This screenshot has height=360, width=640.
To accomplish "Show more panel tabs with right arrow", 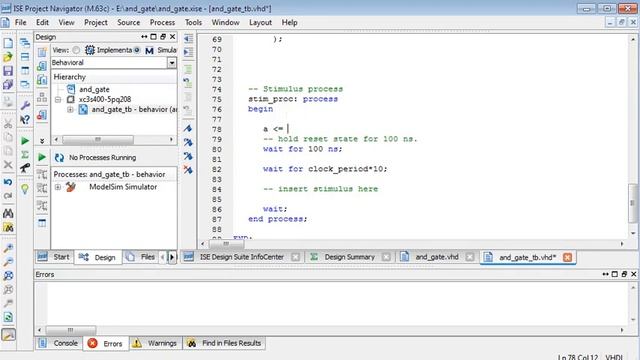I will [172, 257].
